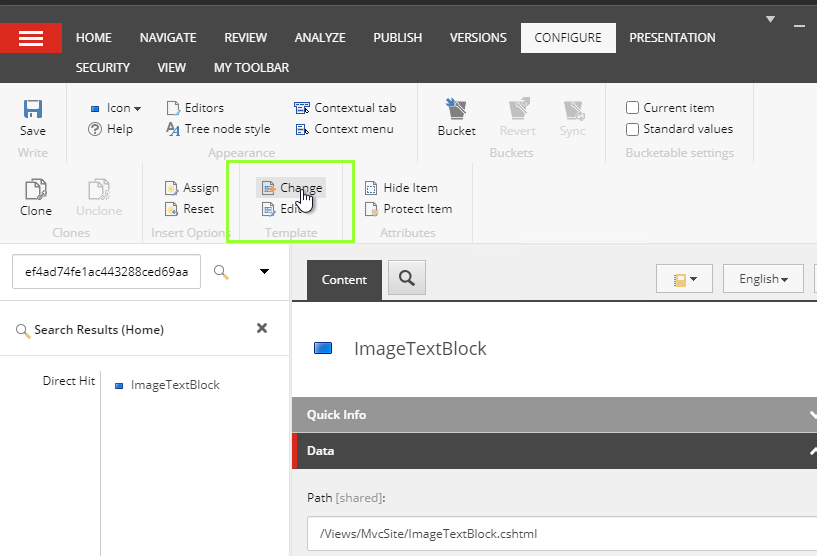Image resolution: width=817 pixels, height=556 pixels.
Task: Click the ImageTextBlock item title
Action: pos(420,349)
